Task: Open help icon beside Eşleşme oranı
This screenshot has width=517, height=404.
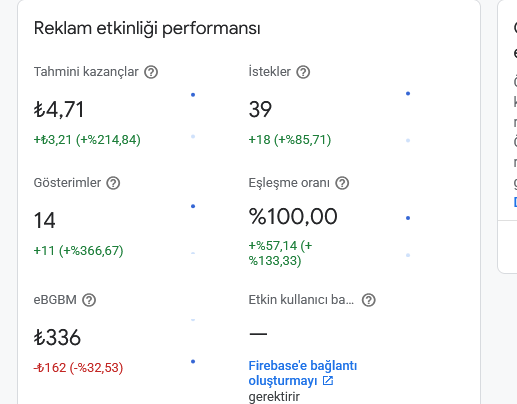Action: coord(342,183)
